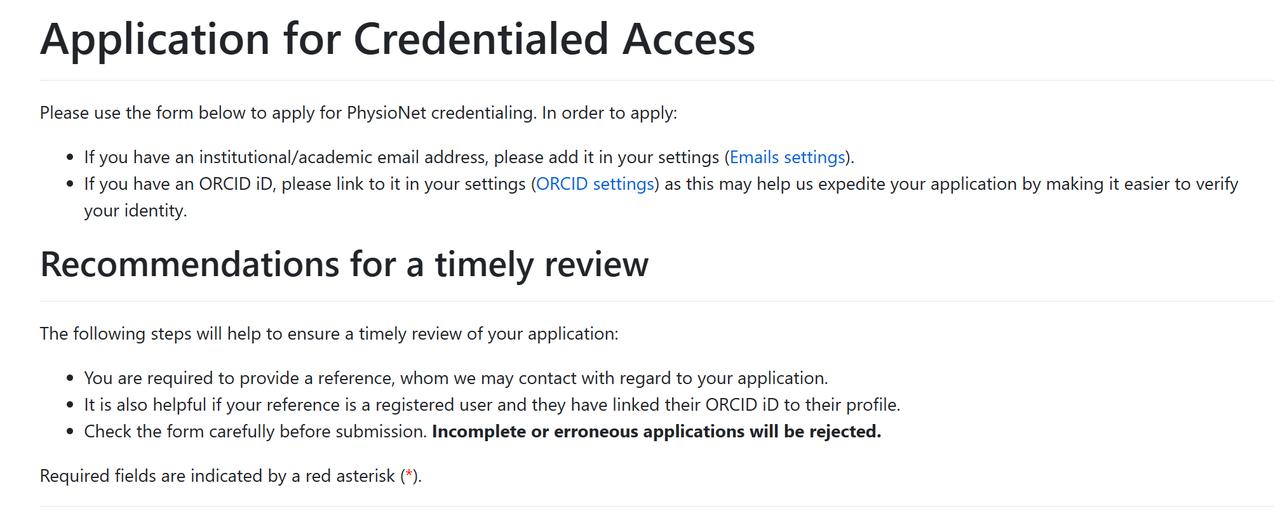Click the divider line below the Required fields note
The height and width of the screenshot is (518, 1280).
tap(640, 507)
